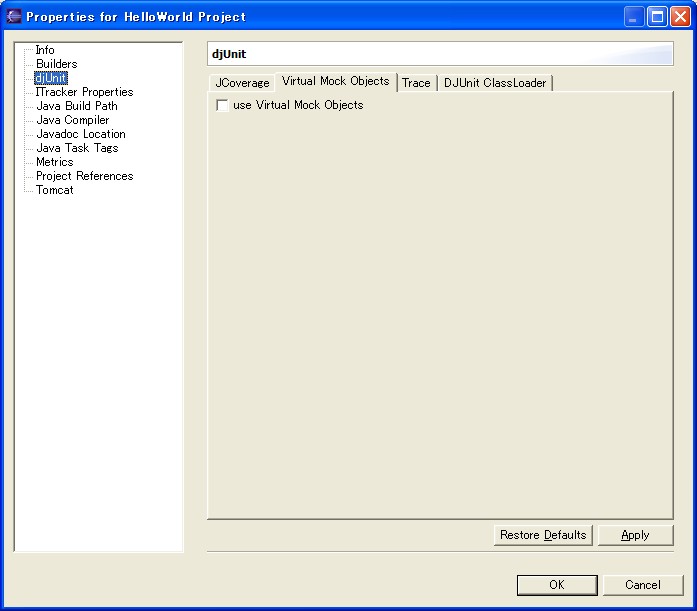Select Metrics in the tree
The height and width of the screenshot is (611, 697).
pos(55,162)
